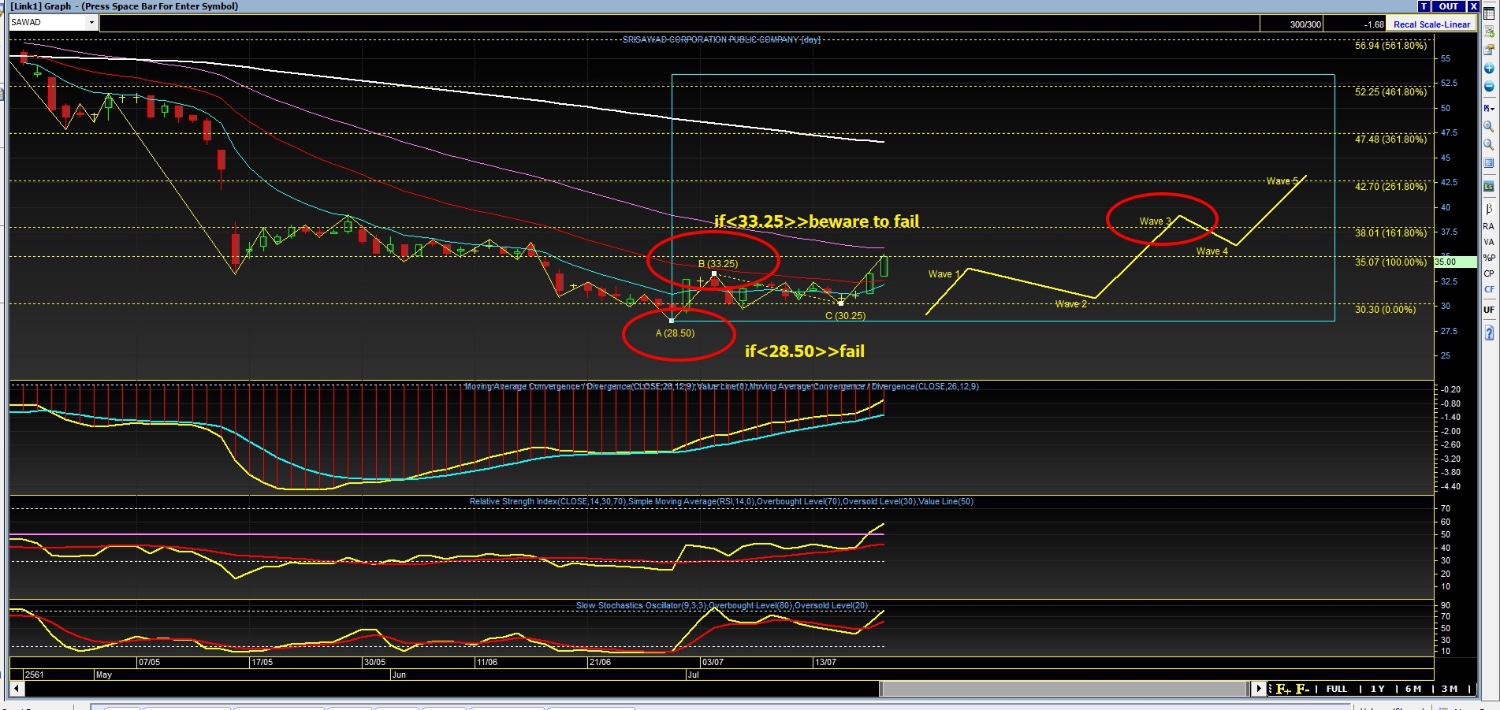This screenshot has height=710, width=1500.
Task: Click the 35.07 (100.00%) Fibonacci label
Action: 1391,262
